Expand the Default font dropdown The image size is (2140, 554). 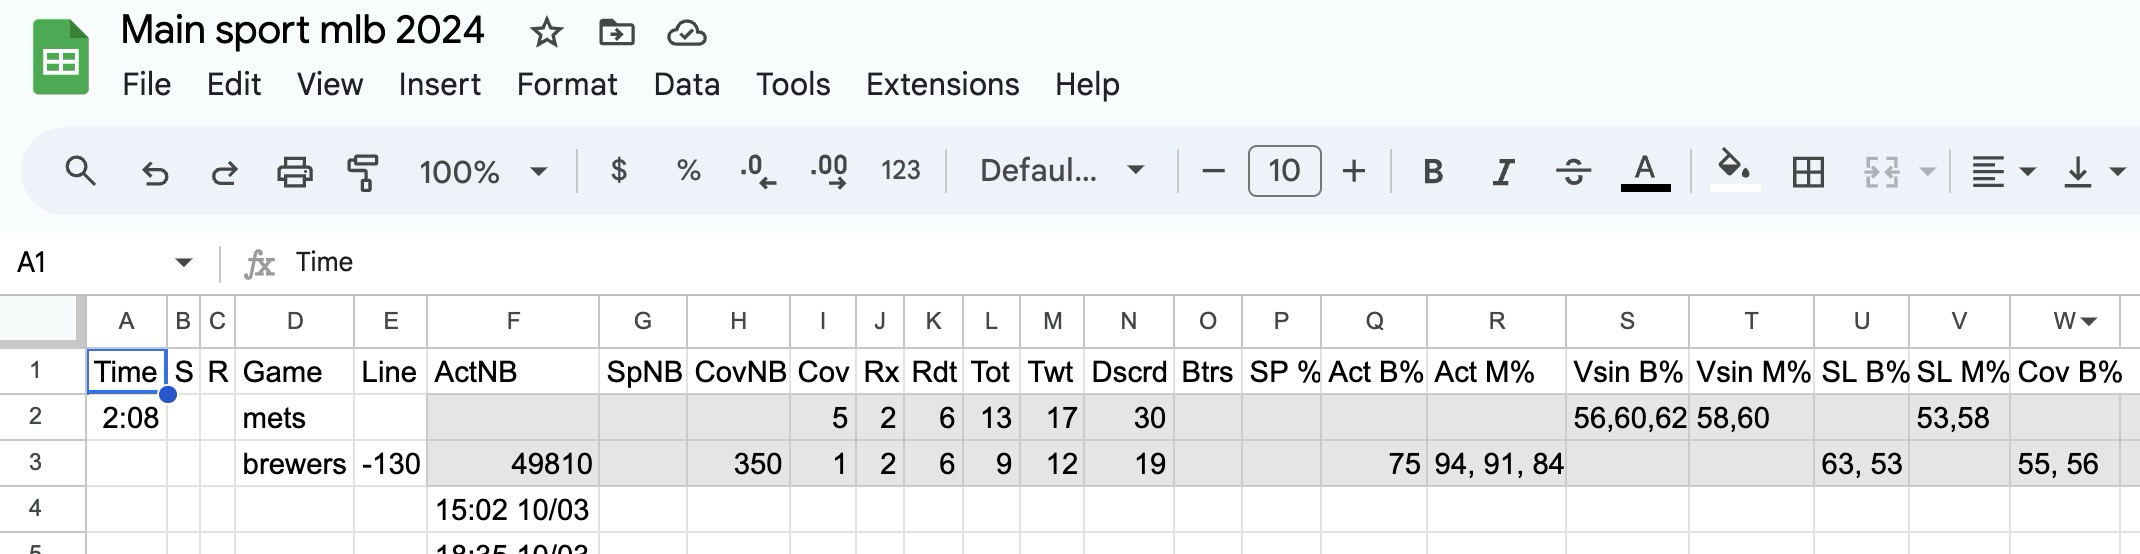(1062, 171)
